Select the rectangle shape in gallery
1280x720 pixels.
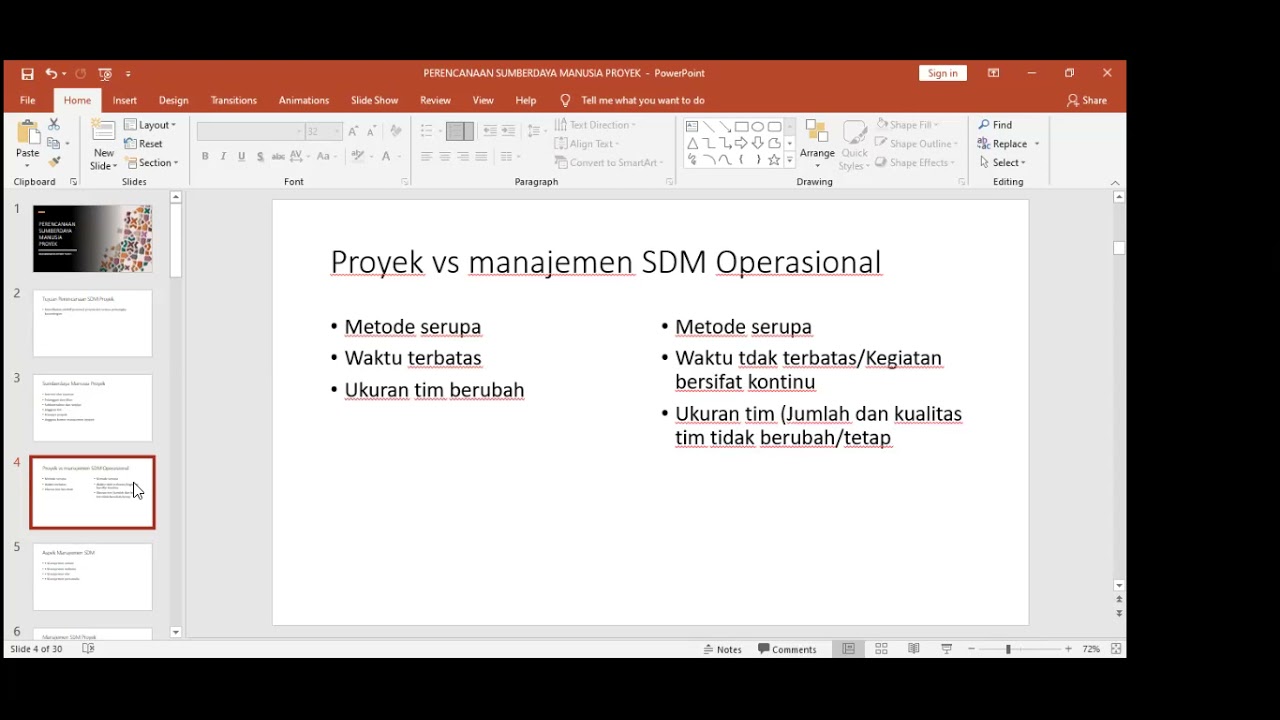pos(741,127)
